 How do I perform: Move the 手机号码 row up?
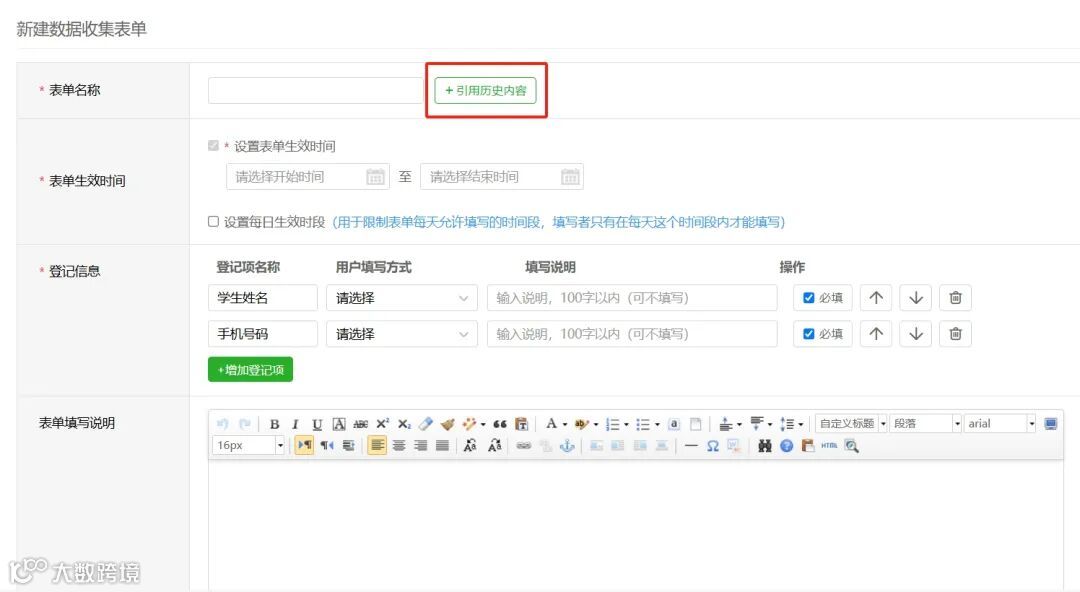[x=876, y=334]
